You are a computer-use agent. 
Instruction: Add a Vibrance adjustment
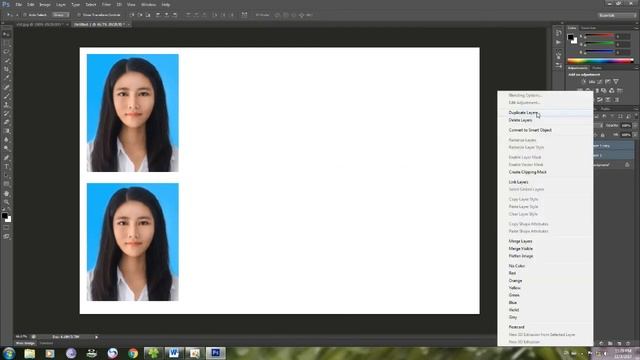616,82
